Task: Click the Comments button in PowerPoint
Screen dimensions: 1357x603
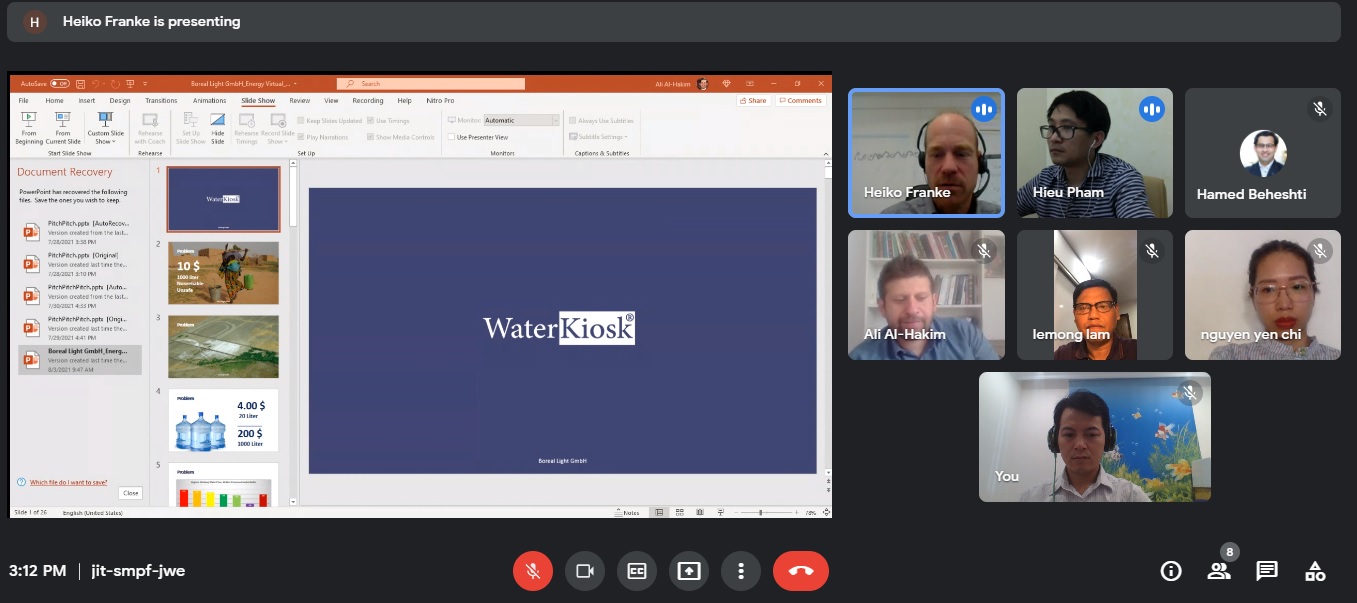Action: [800, 101]
